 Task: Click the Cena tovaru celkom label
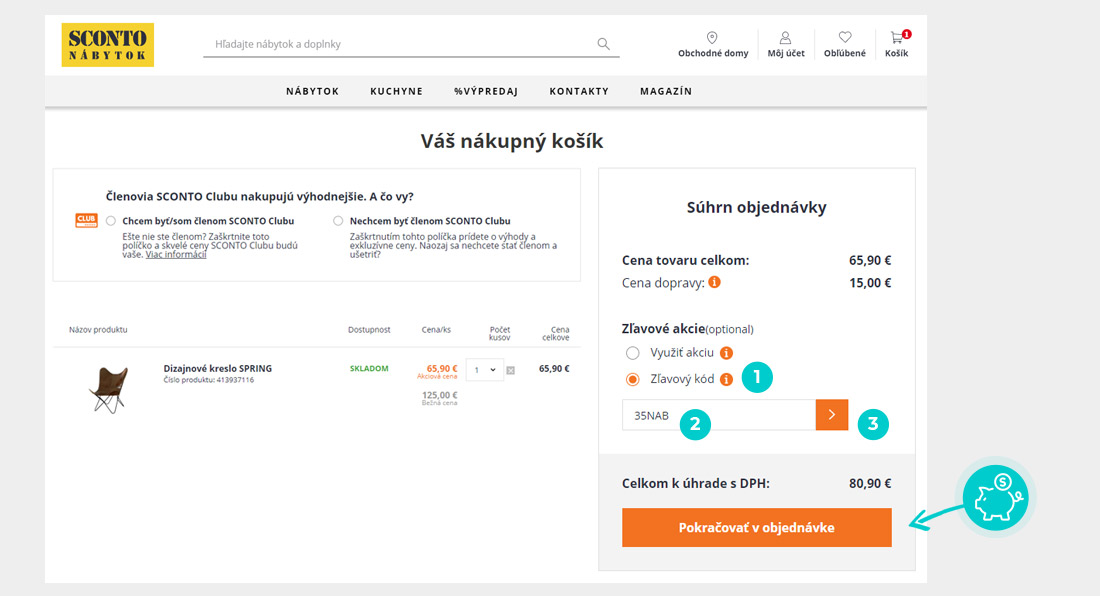[685, 260]
